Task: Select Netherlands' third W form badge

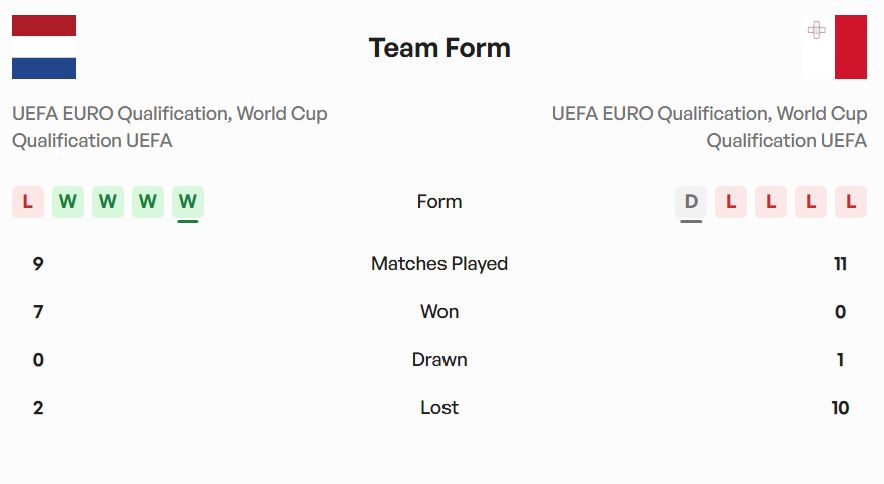Action: (148, 201)
